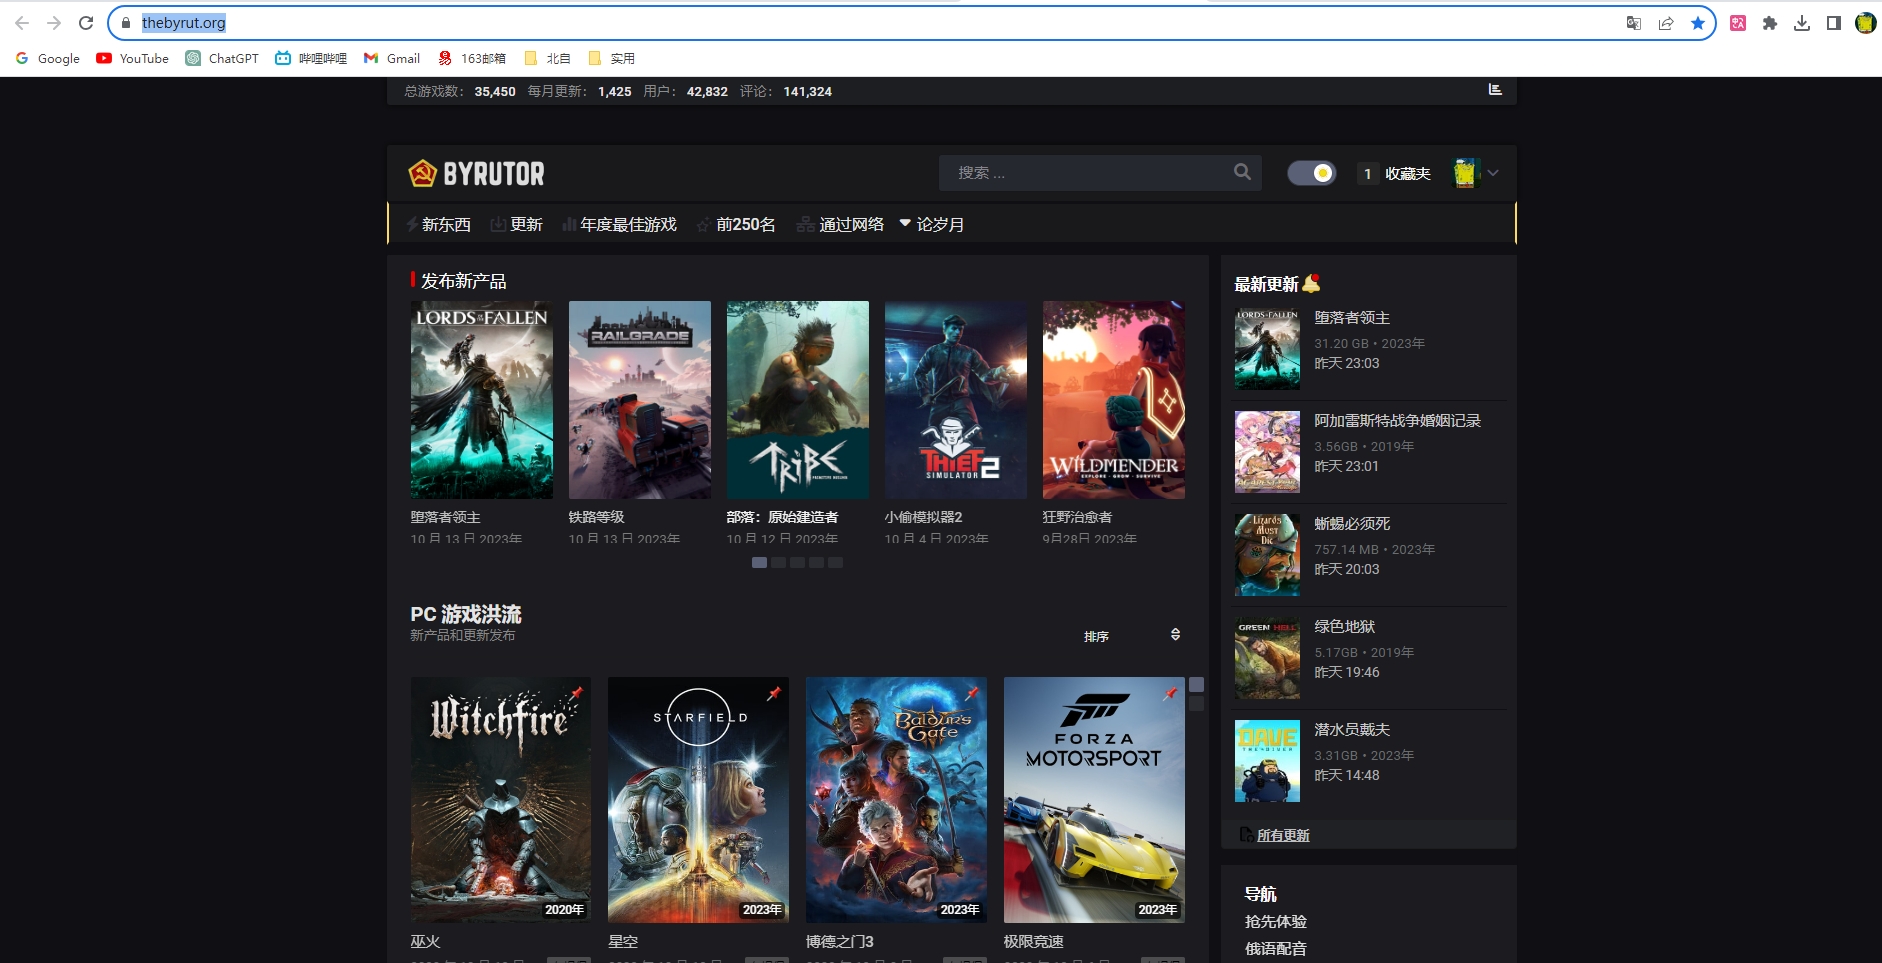This screenshot has height=963, width=1882.
Task: Open the 排序 sort dropdown
Action: point(1132,636)
